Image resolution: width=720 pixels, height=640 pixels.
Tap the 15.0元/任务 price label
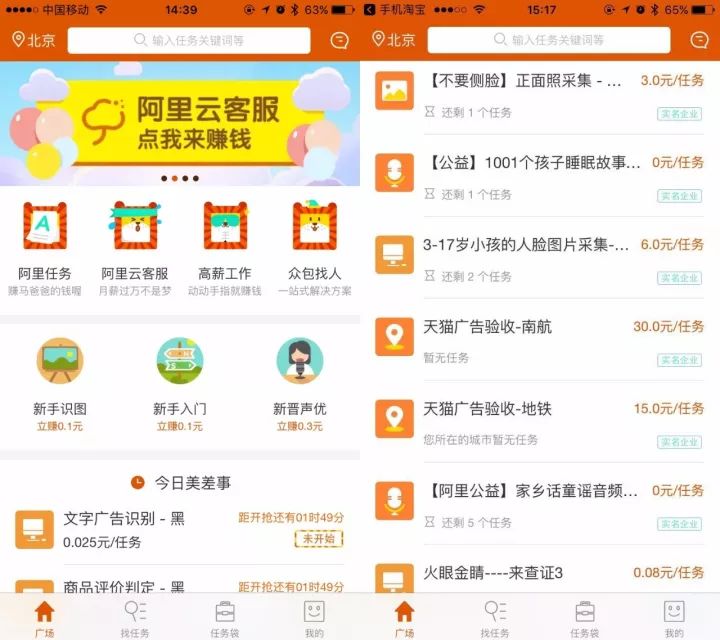(669, 408)
